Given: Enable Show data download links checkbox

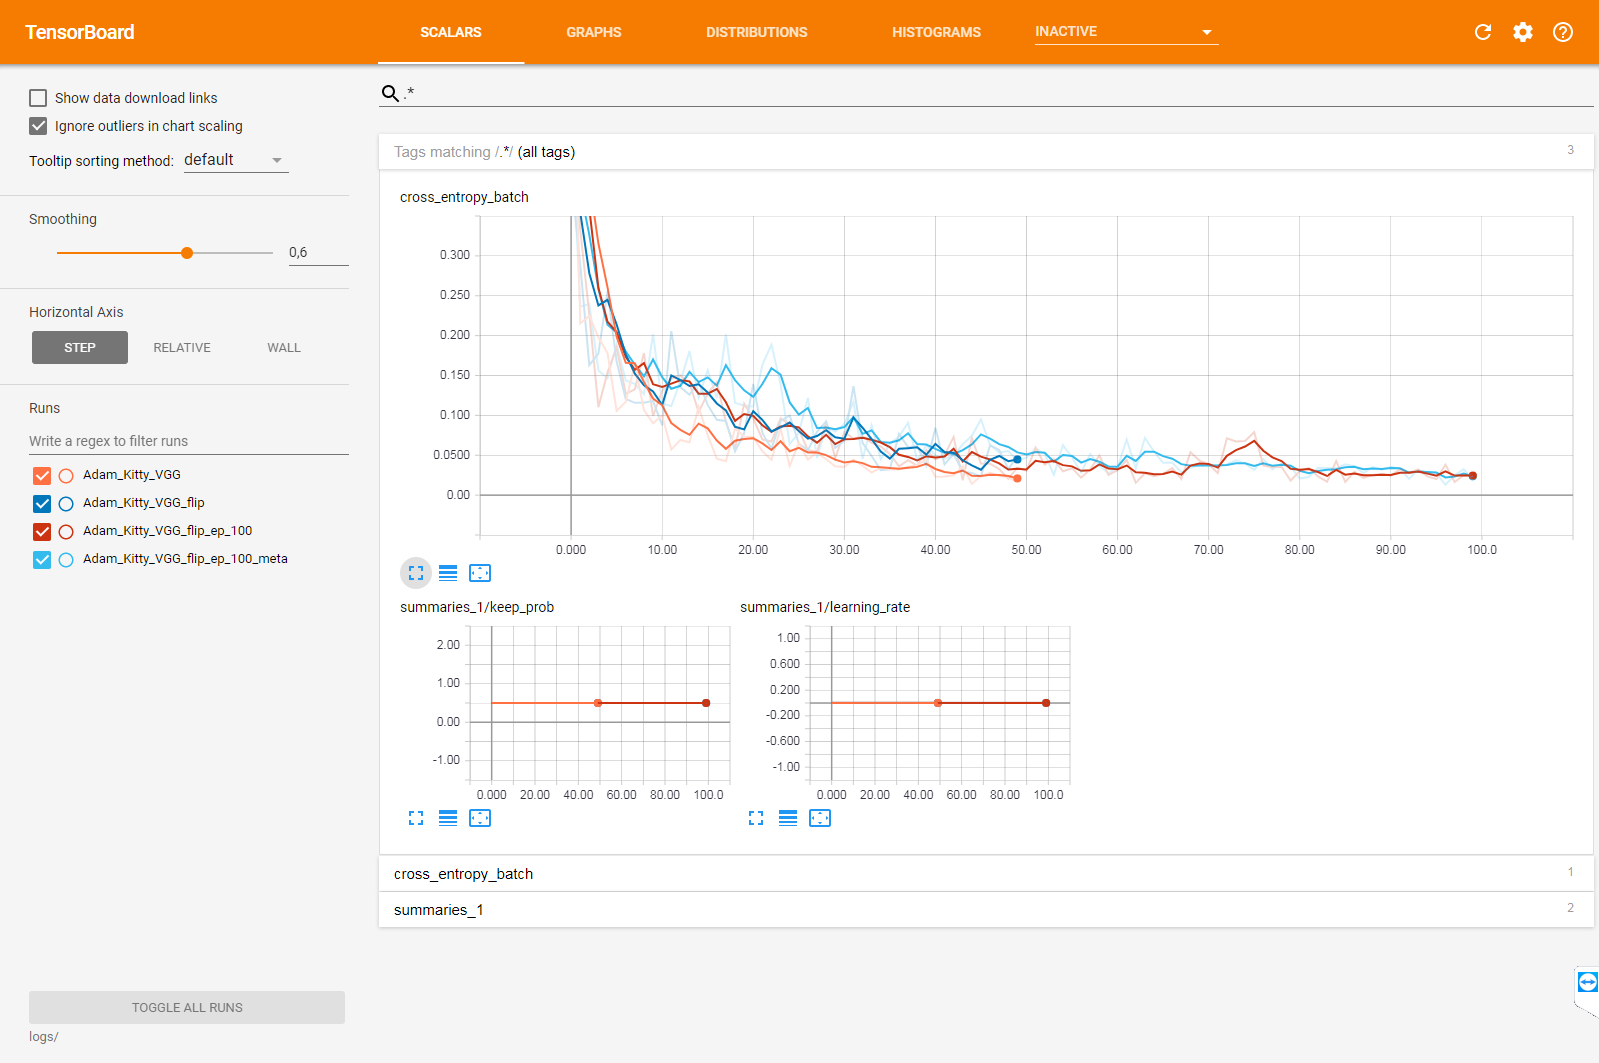Looking at the screenshot, I should [38, 98].
